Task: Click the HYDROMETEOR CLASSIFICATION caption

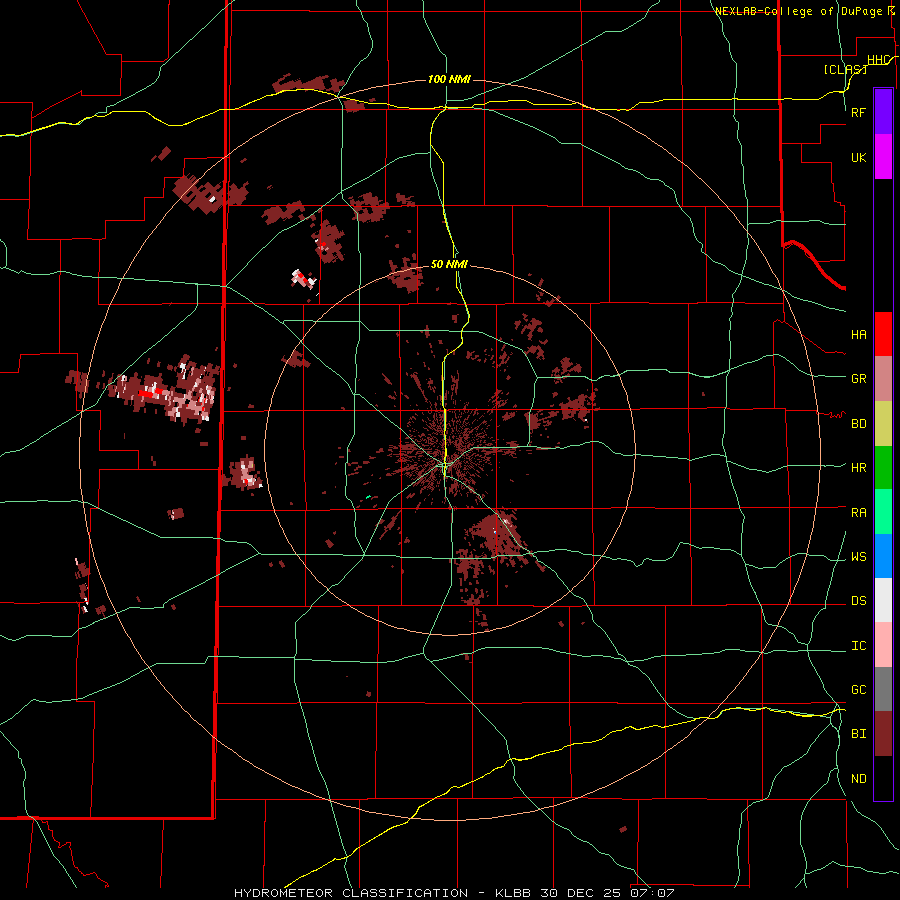Action: 351,893
